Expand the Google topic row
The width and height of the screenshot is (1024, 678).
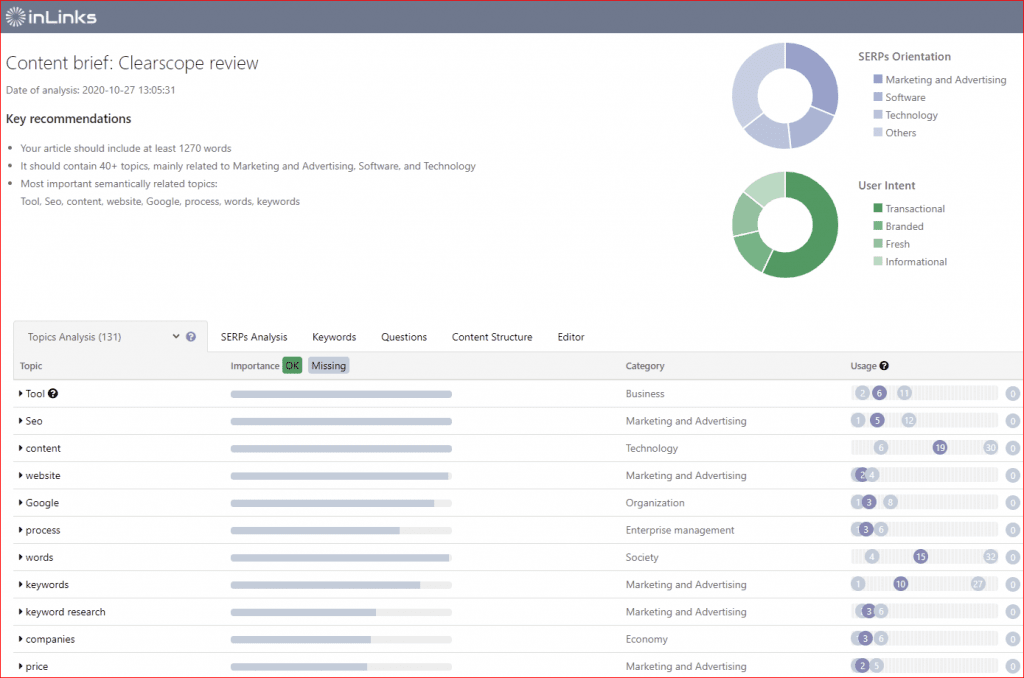20,503
